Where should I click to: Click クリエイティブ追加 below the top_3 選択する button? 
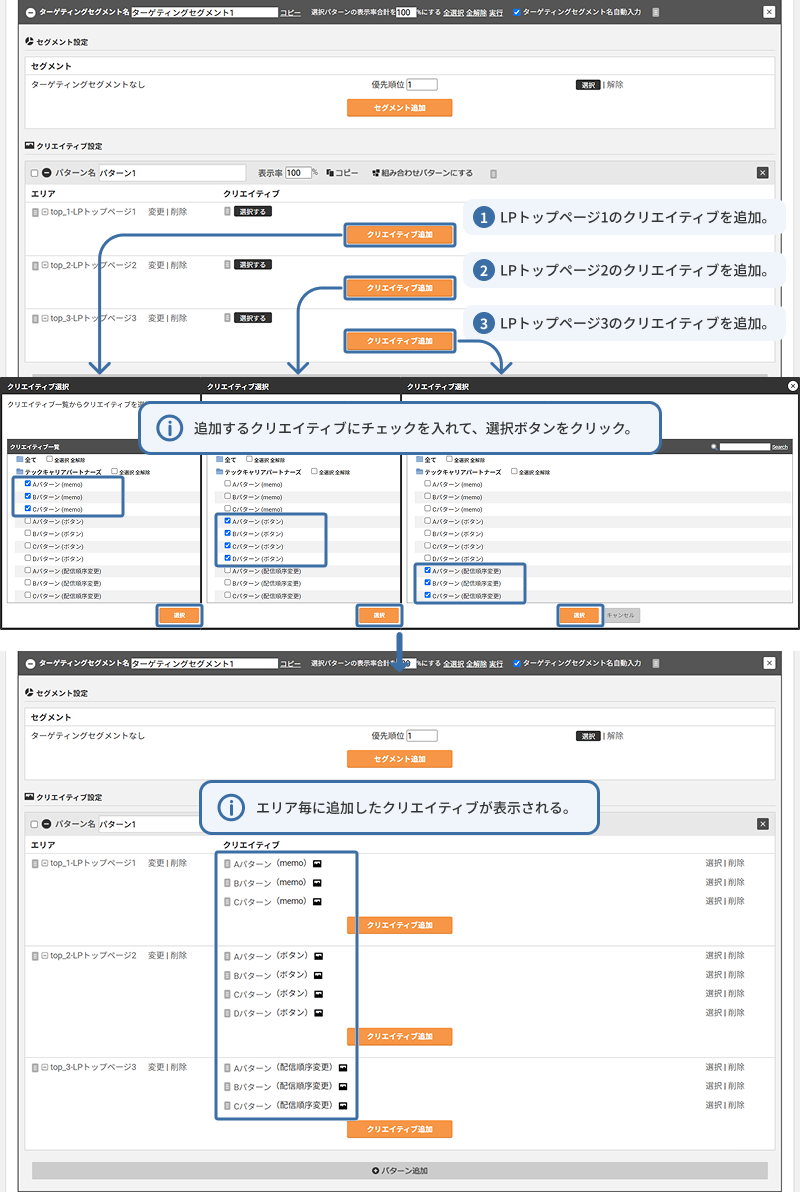(400, 341)
